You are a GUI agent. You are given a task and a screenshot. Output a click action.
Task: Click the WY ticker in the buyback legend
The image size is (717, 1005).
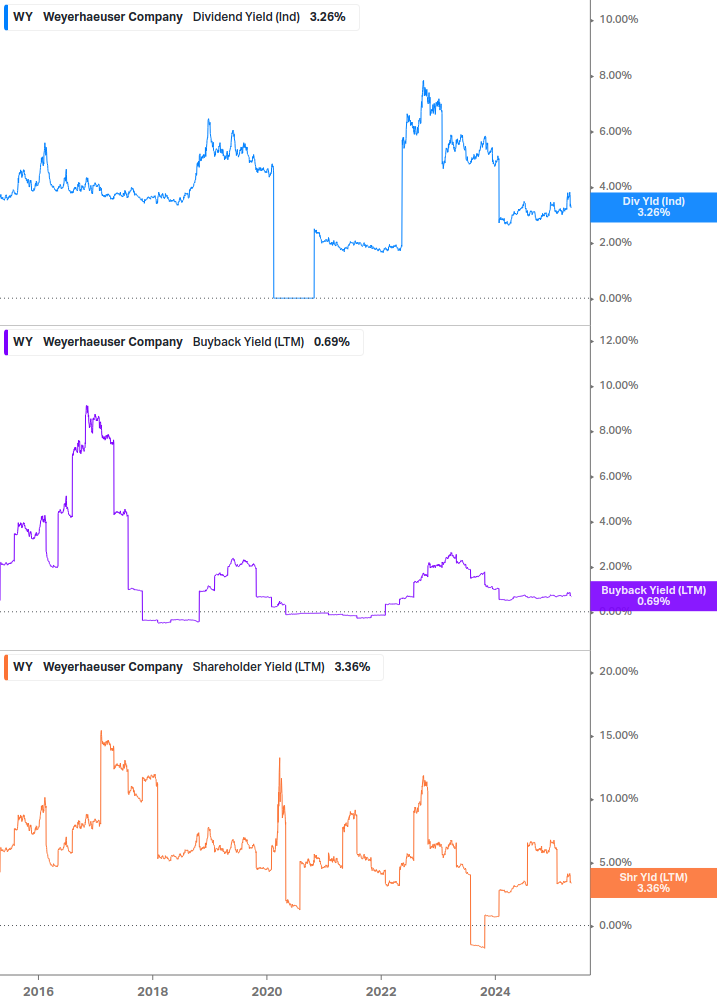pos(22,342)
